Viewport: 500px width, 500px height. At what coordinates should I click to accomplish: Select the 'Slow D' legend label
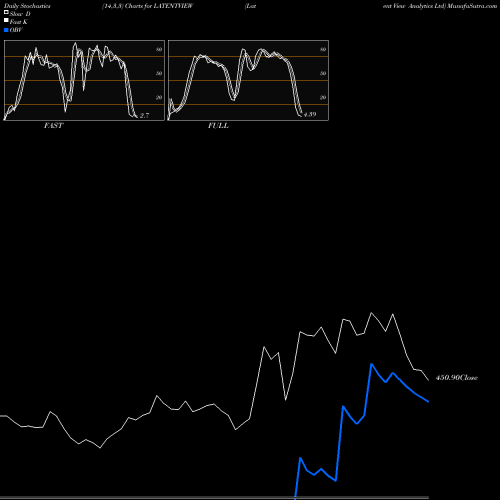pos(20,14)
